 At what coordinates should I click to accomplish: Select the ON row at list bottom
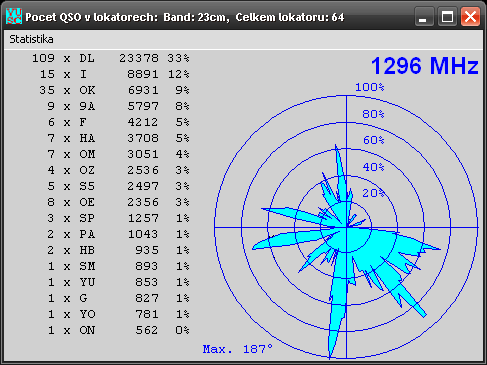(x=118, y=330)
